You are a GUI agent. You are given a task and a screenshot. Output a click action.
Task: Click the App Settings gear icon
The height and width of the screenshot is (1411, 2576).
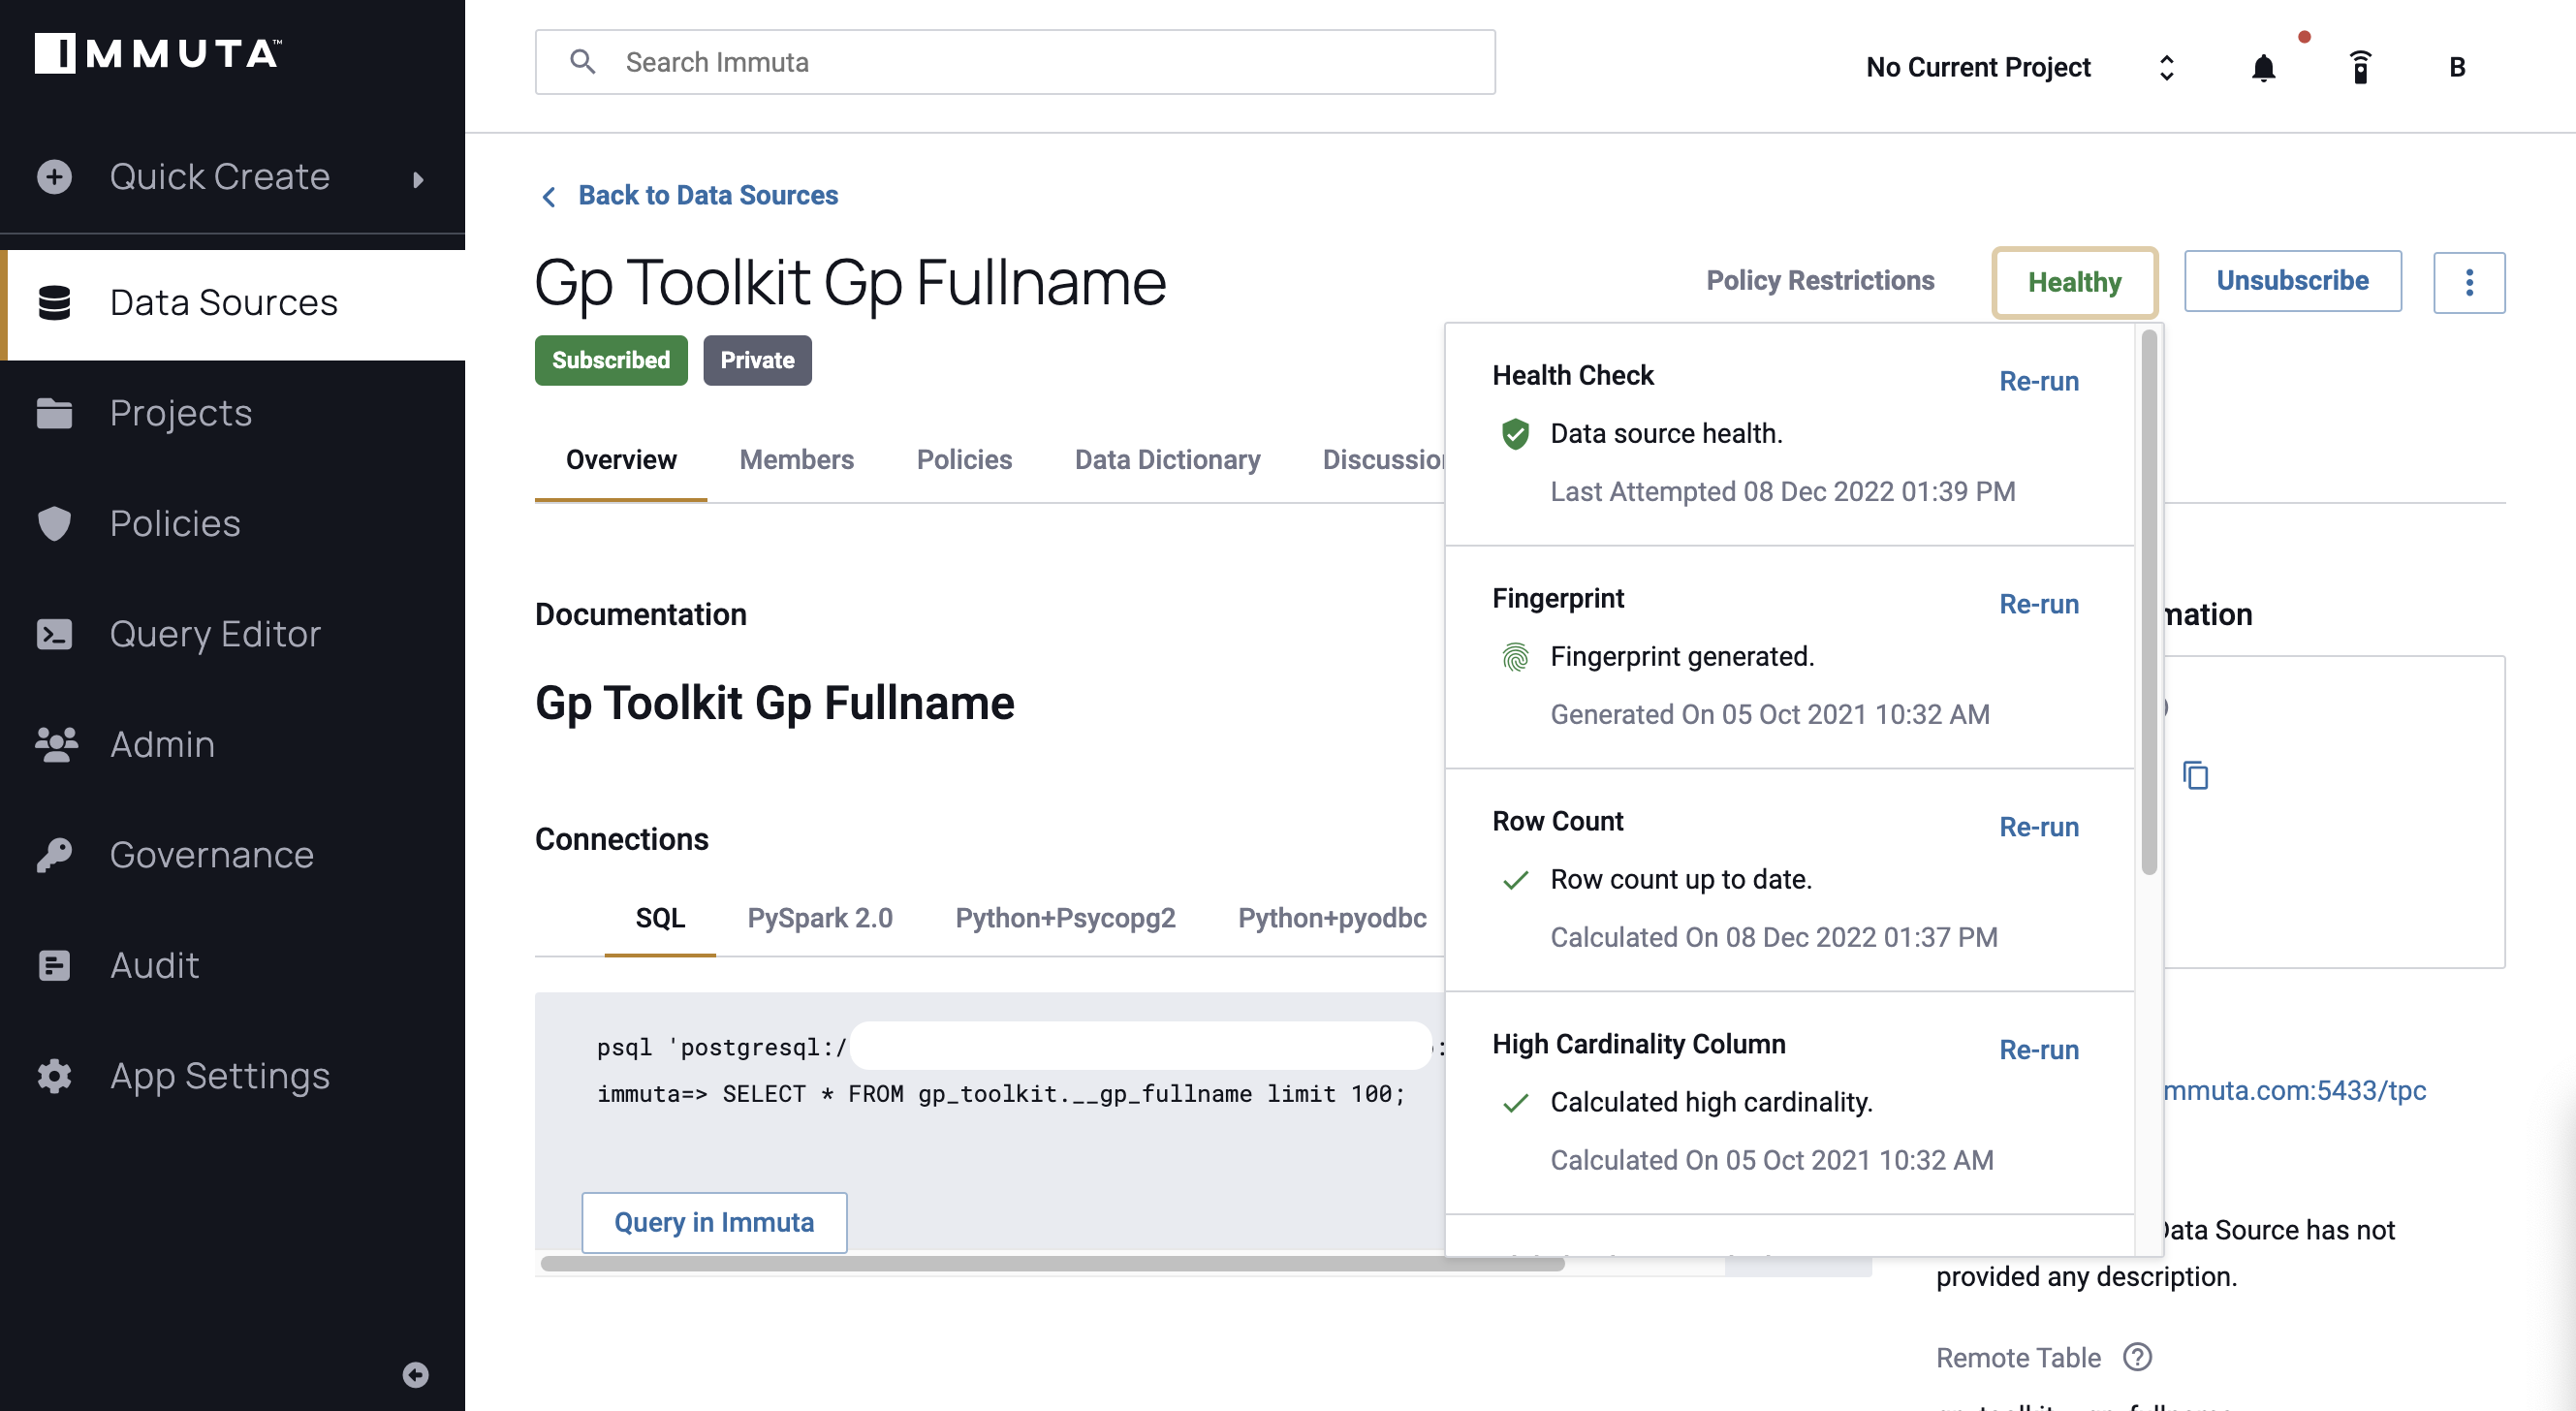coord(54,1076)
